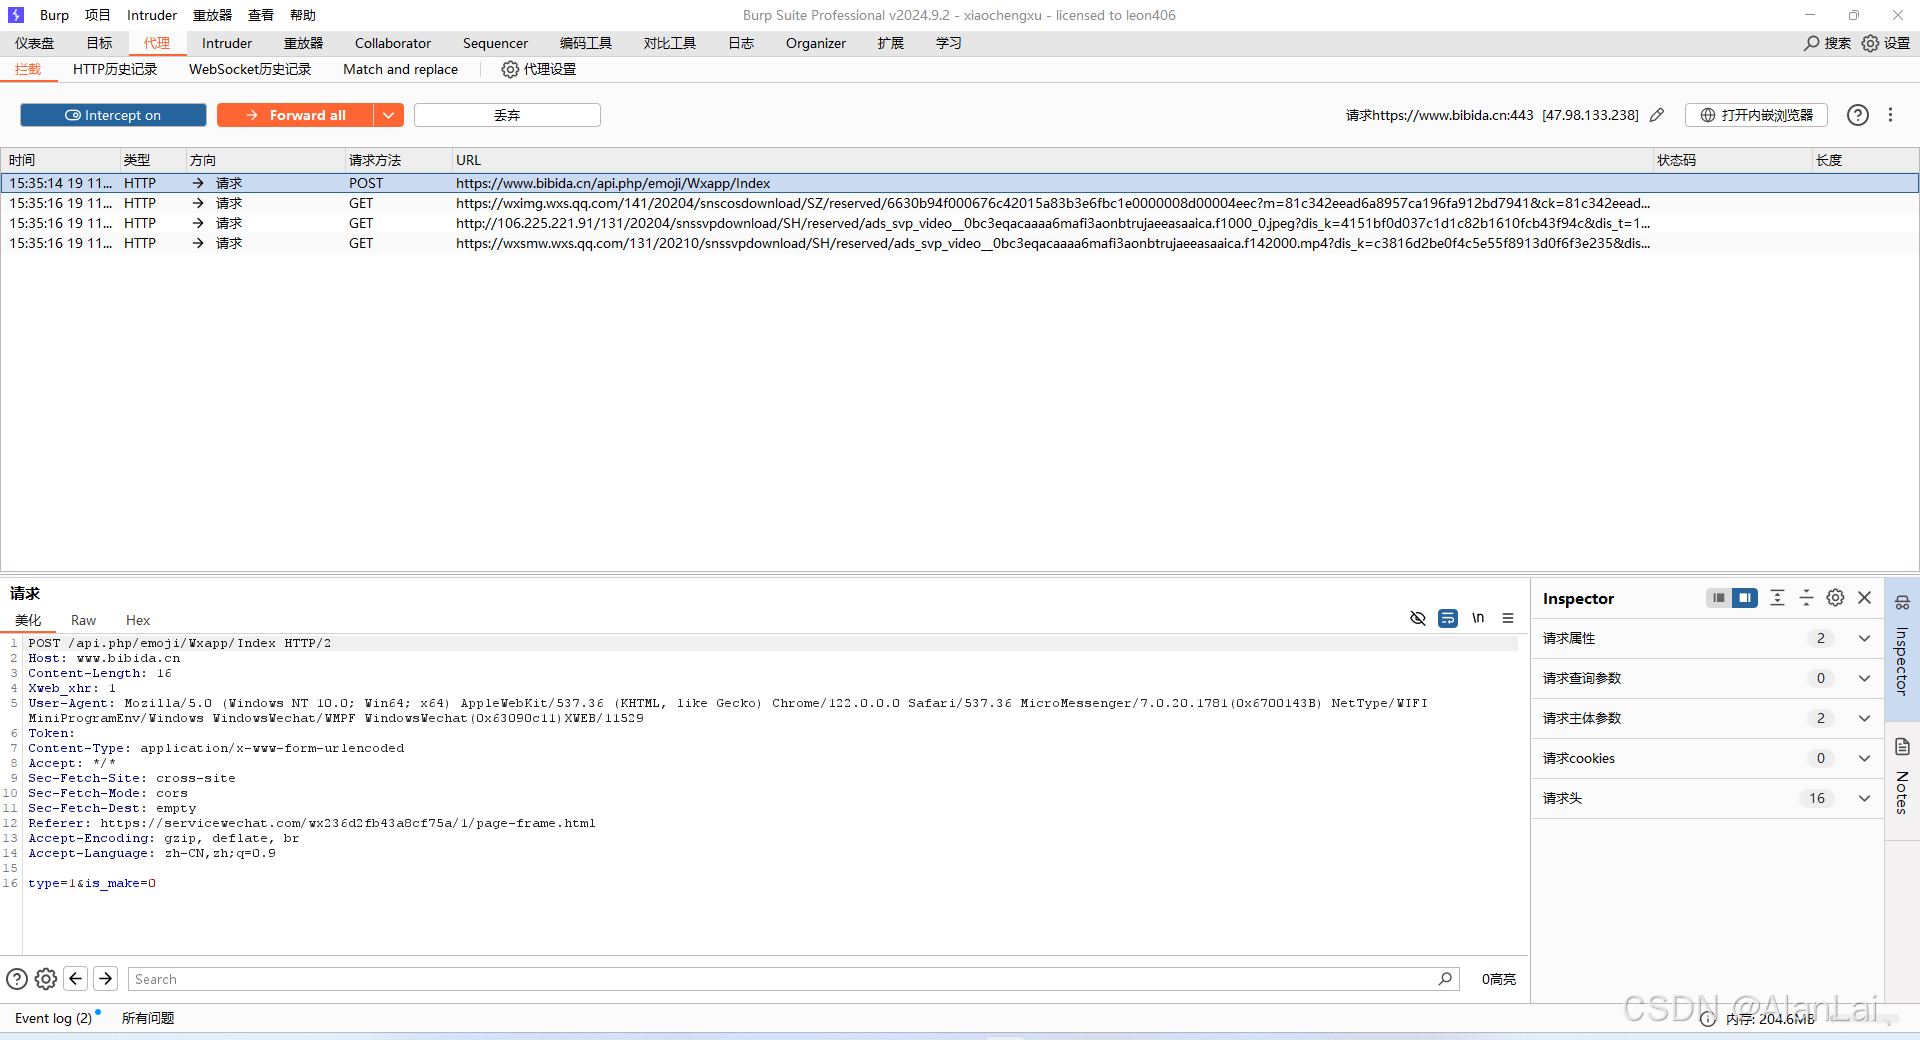Toggle the Intercept on button

[x=113, y=115]
